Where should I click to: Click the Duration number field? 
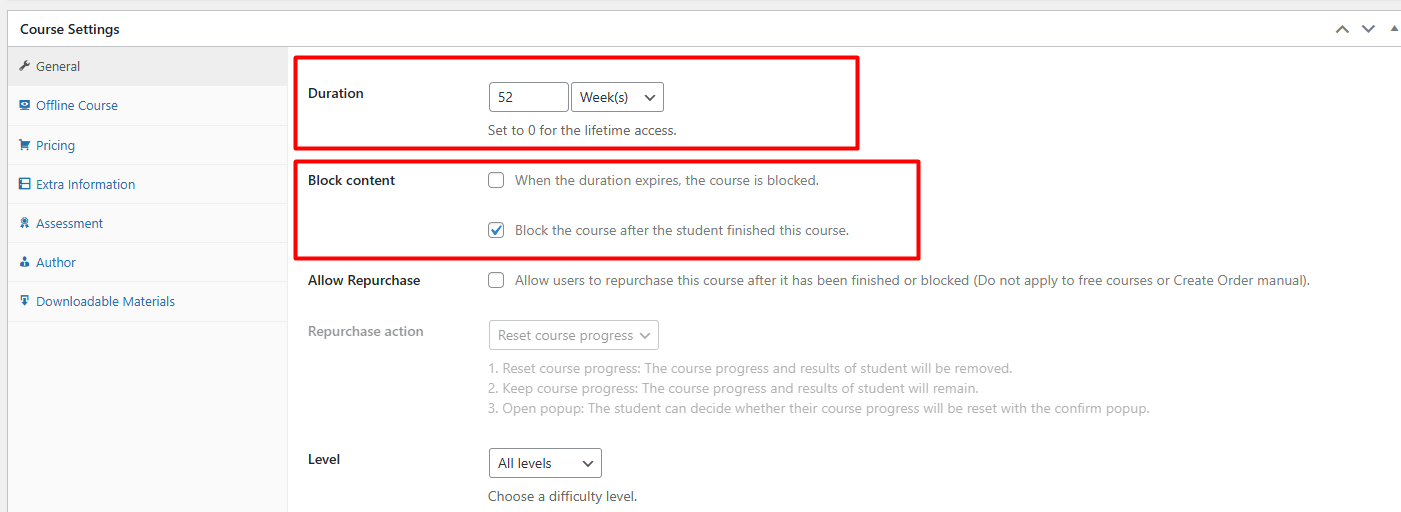pyautogui.click(x=529, y=97)
